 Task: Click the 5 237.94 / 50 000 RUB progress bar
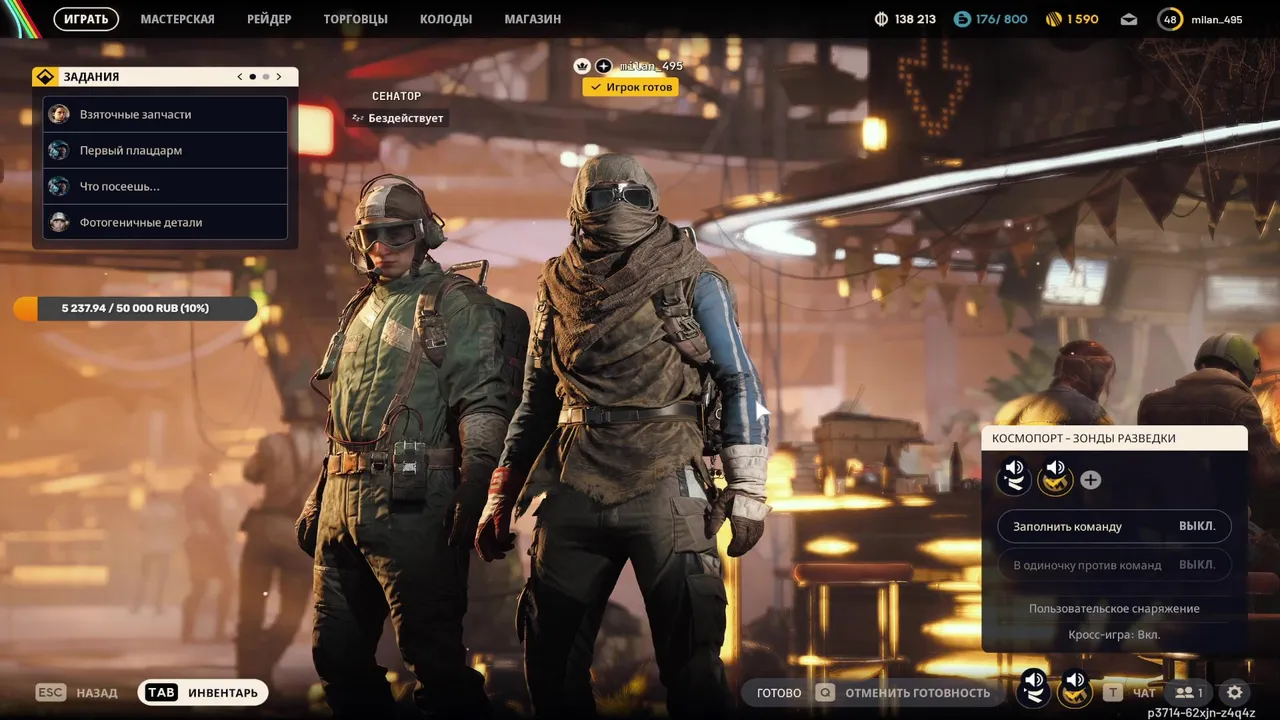pyautogui.click(x=135, y=308)
